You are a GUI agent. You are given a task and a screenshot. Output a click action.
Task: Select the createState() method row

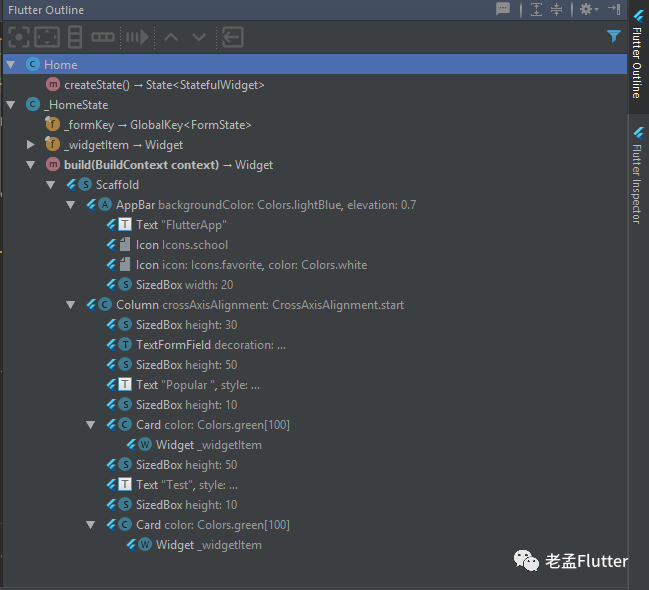[x=315, y=85]
